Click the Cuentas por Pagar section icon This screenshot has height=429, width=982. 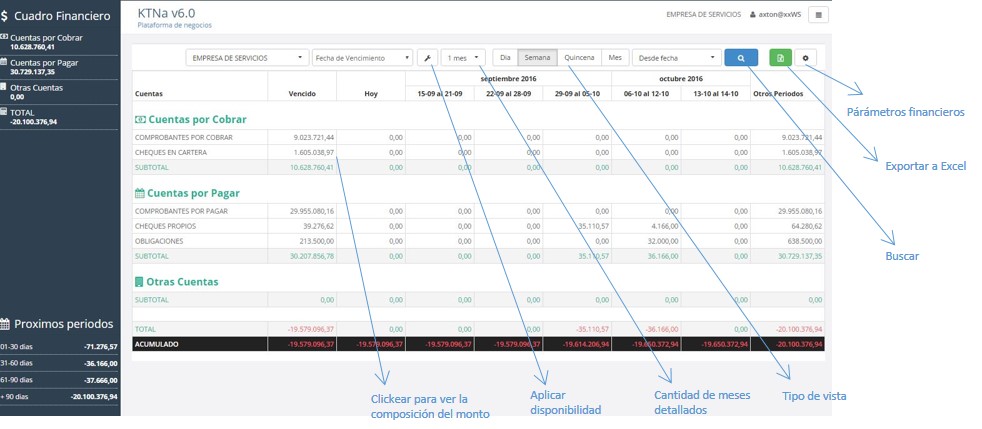pos(139,193)
